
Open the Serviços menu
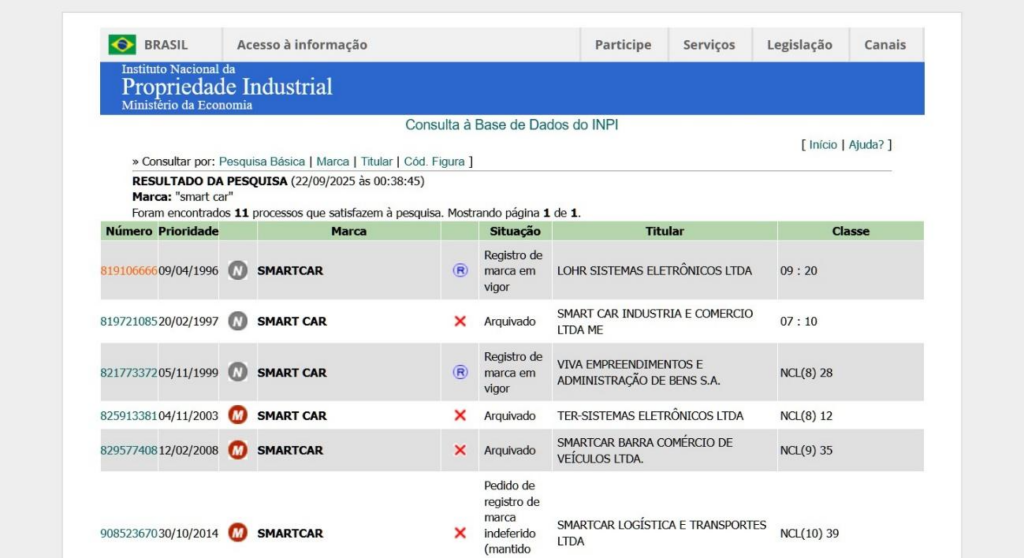tap(709, 45)
